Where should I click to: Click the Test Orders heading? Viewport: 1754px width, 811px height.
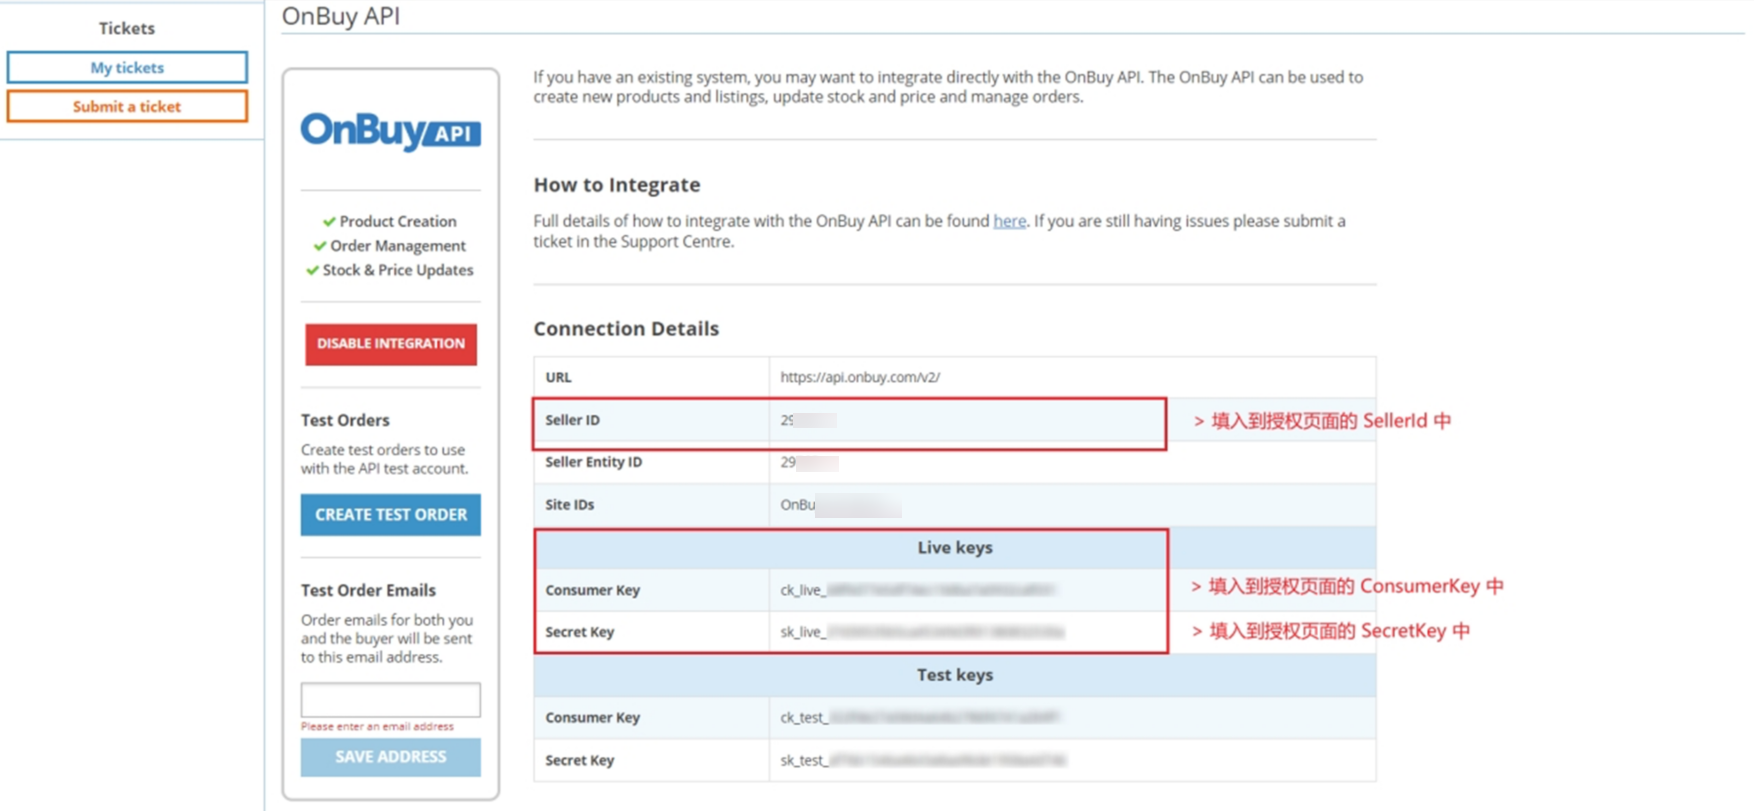(345, 420)
